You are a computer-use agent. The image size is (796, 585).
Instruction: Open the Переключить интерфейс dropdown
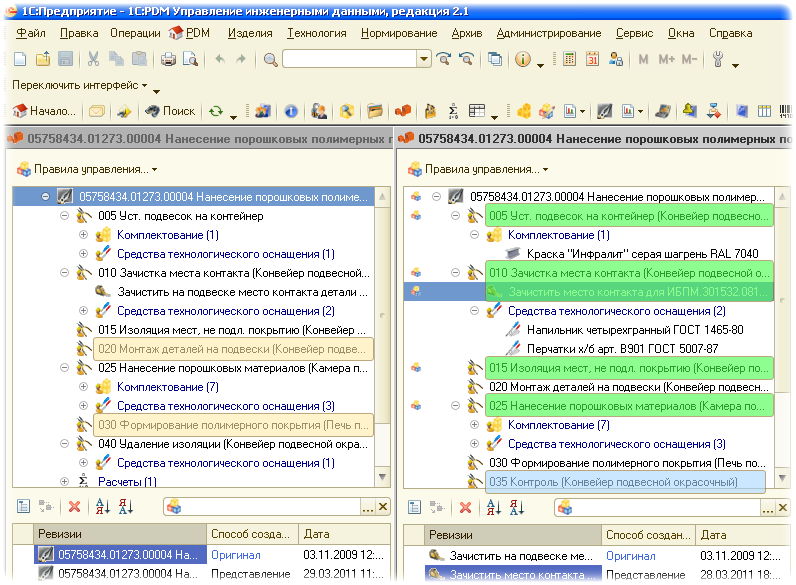(x=80, y=85)
